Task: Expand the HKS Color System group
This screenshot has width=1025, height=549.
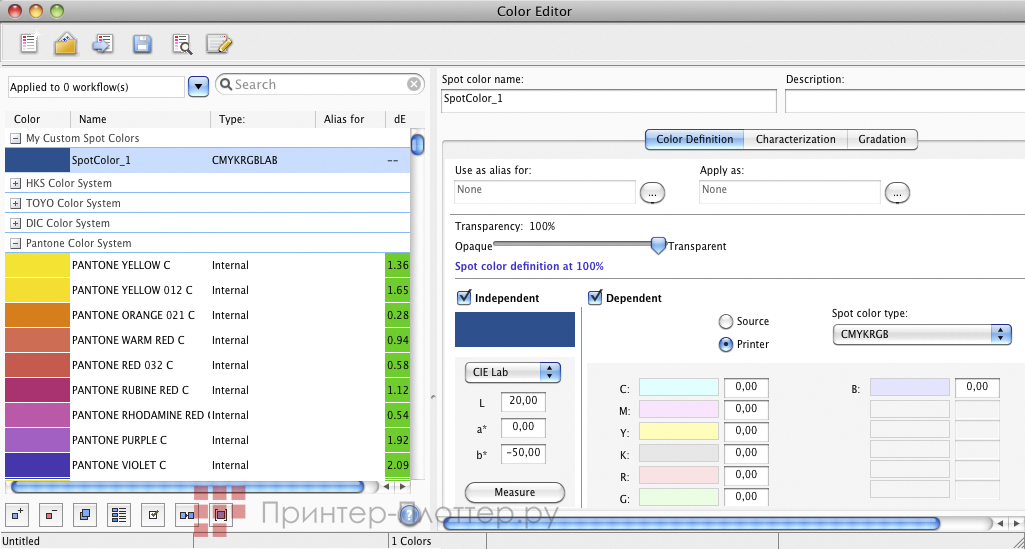Action: pyautogui.click(x=15, y=183)
